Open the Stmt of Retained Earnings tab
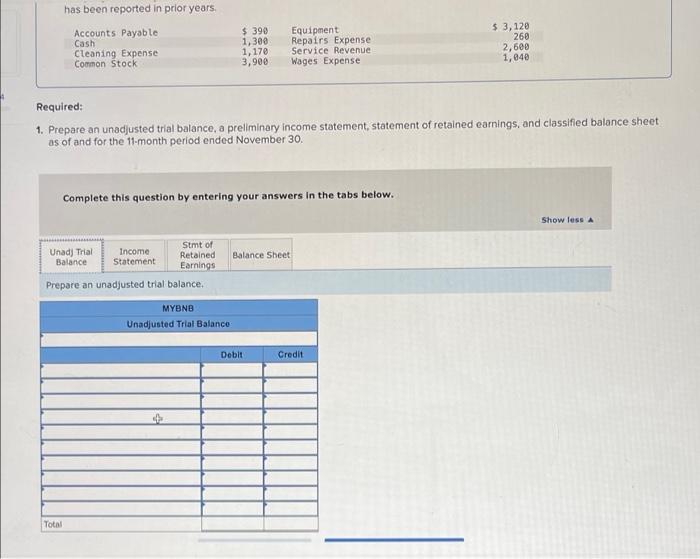The width and height of the screenshot is (700, 559). point(197,255)
